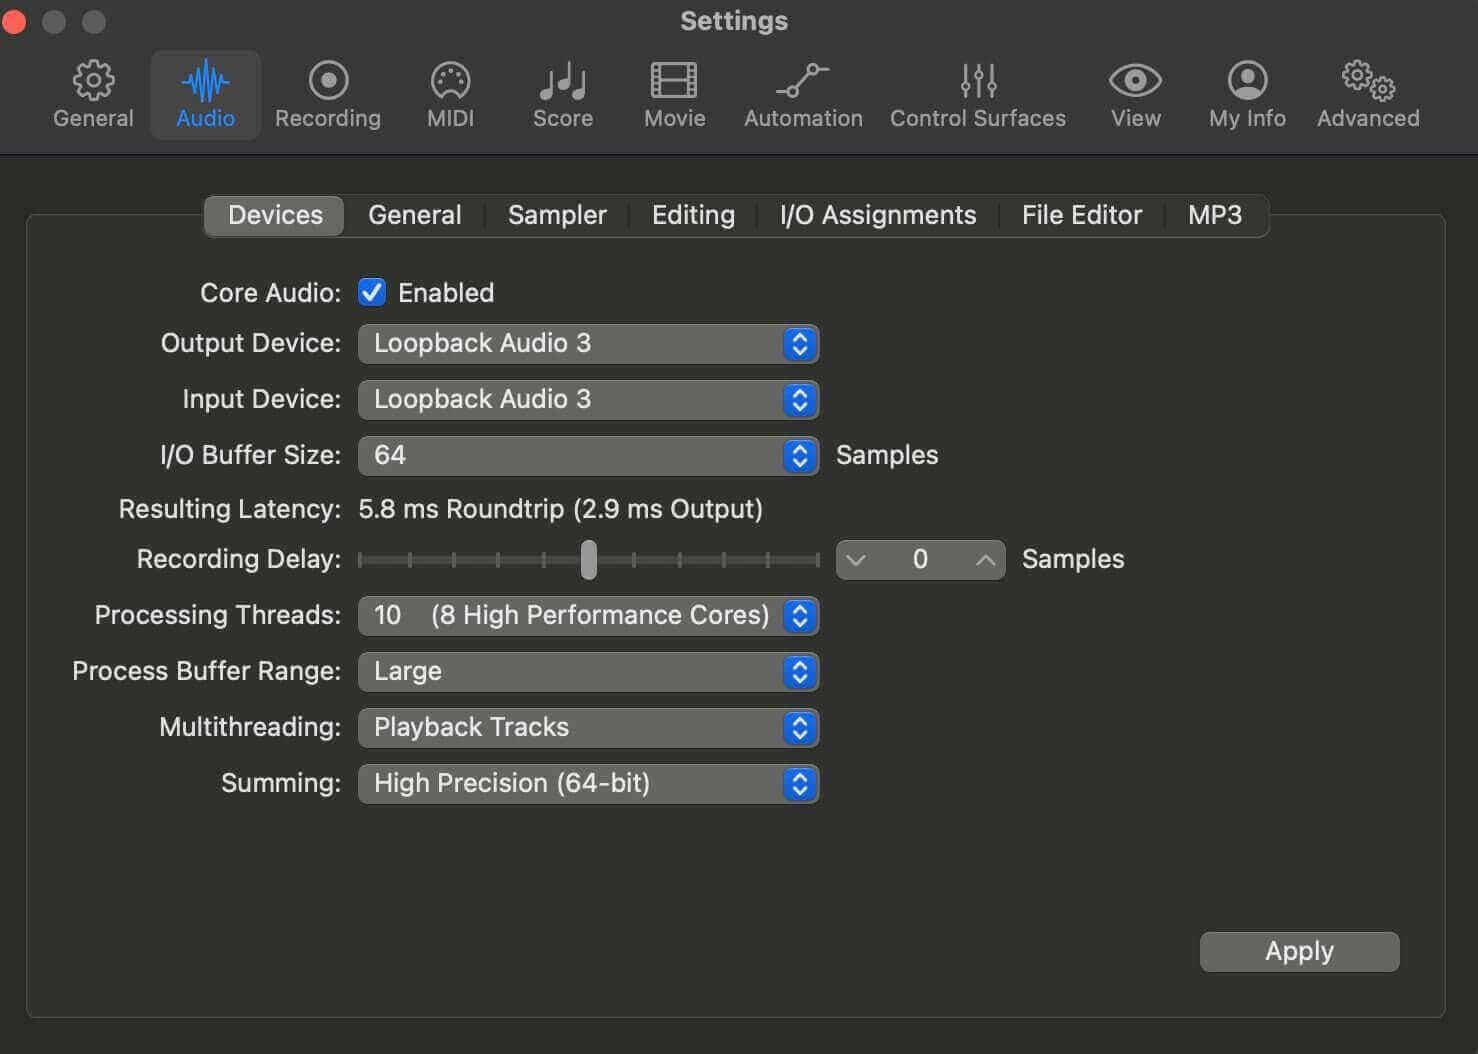Open the Summing precision dropdown
Viewport: 1478px width, 1054px height.
click(588, 783)
